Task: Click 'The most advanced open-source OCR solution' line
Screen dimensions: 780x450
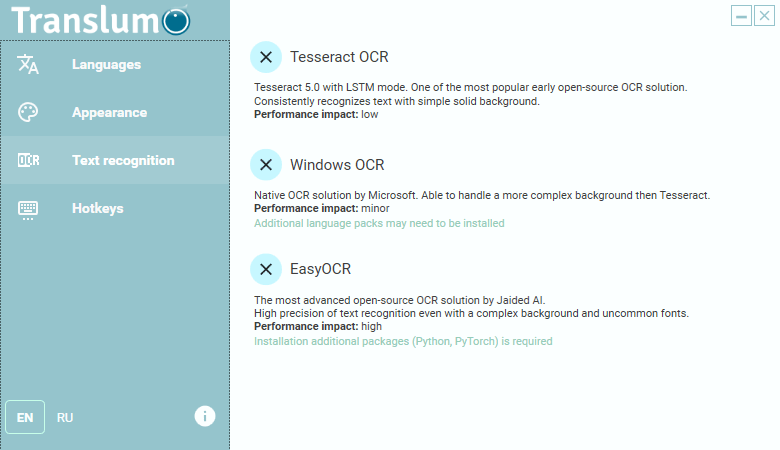Action: pyautogui.click(x=399, y=300)
